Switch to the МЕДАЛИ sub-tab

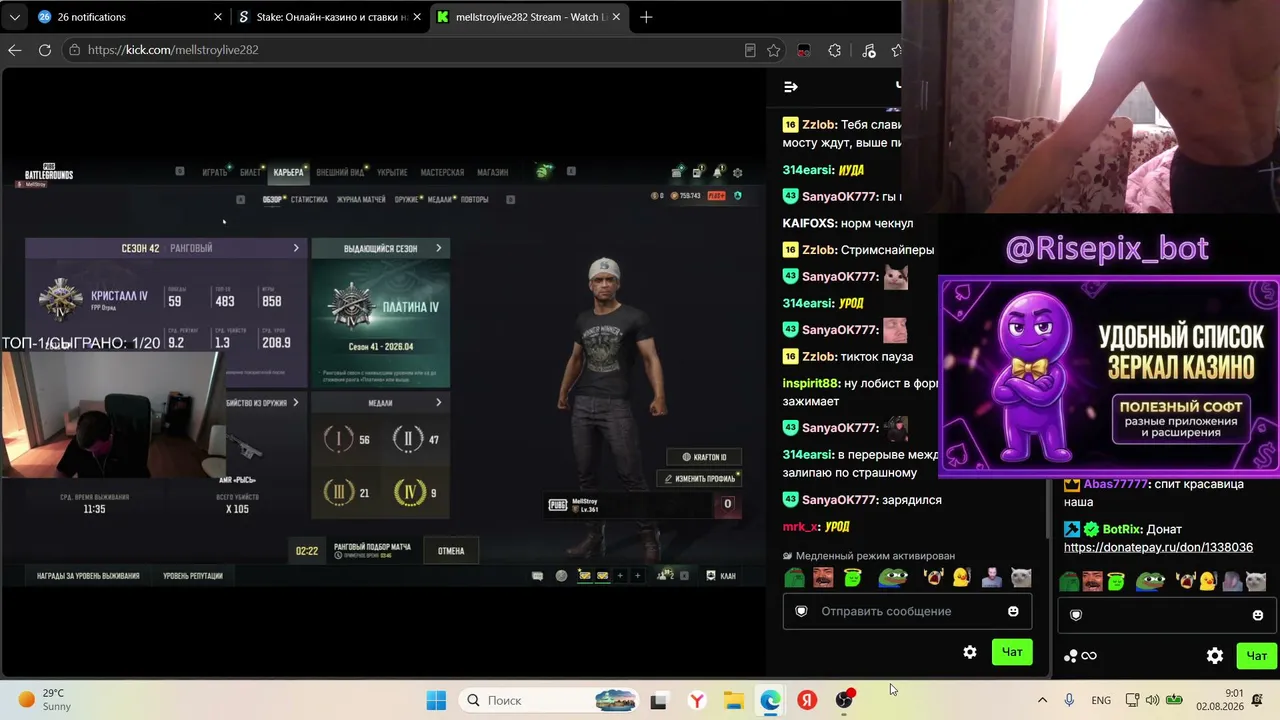(x=440, y=199)
